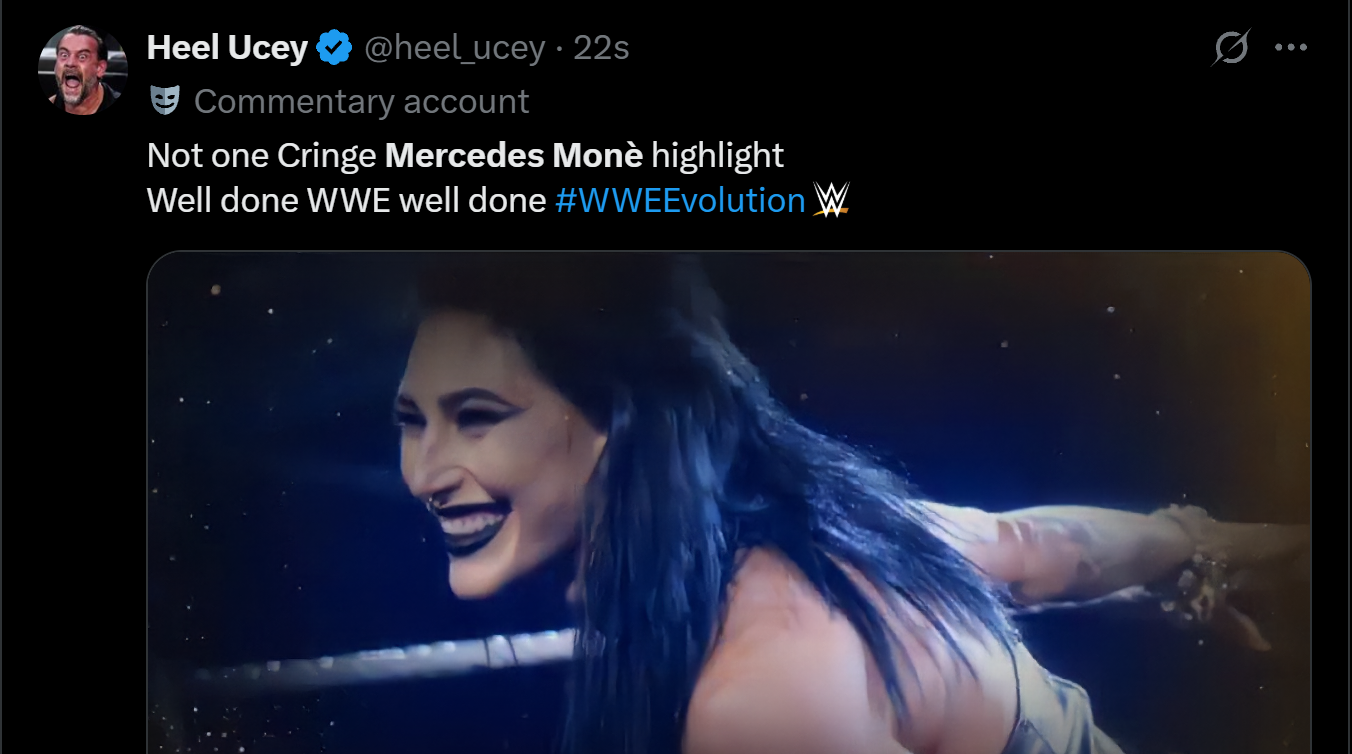Viewport: 1352px width, 754px height.
Task: Click the smiling face in the media
Action: pyautogui.click(x=492, y=470)
